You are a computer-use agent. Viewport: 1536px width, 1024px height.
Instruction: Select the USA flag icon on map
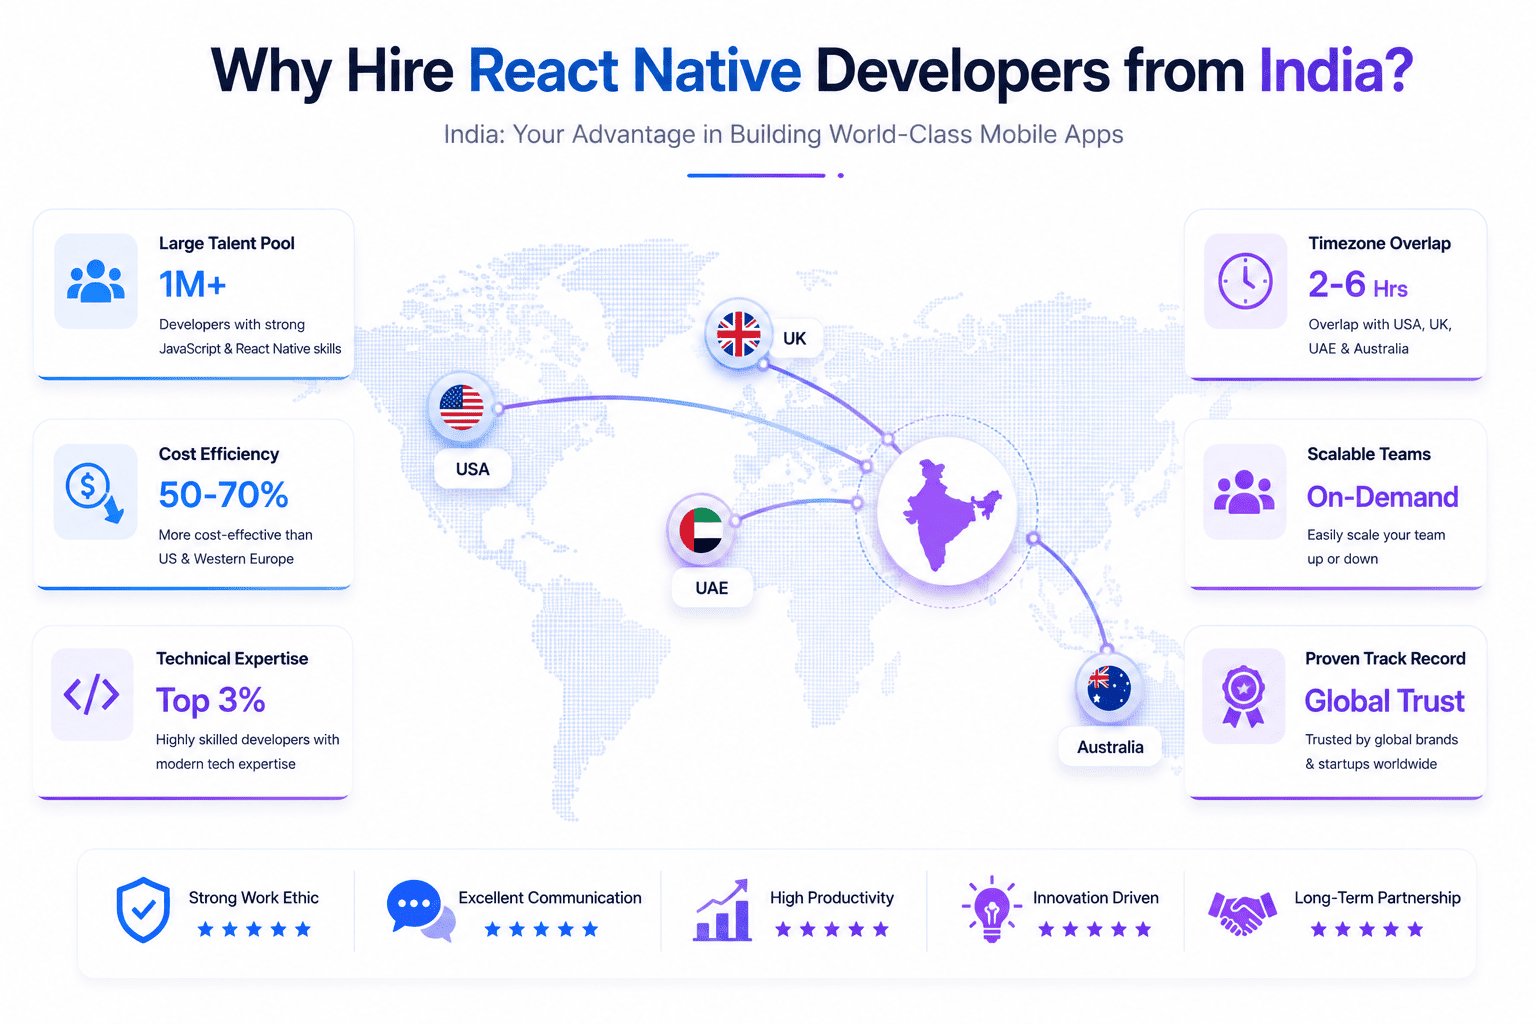[x=461, y=407]
